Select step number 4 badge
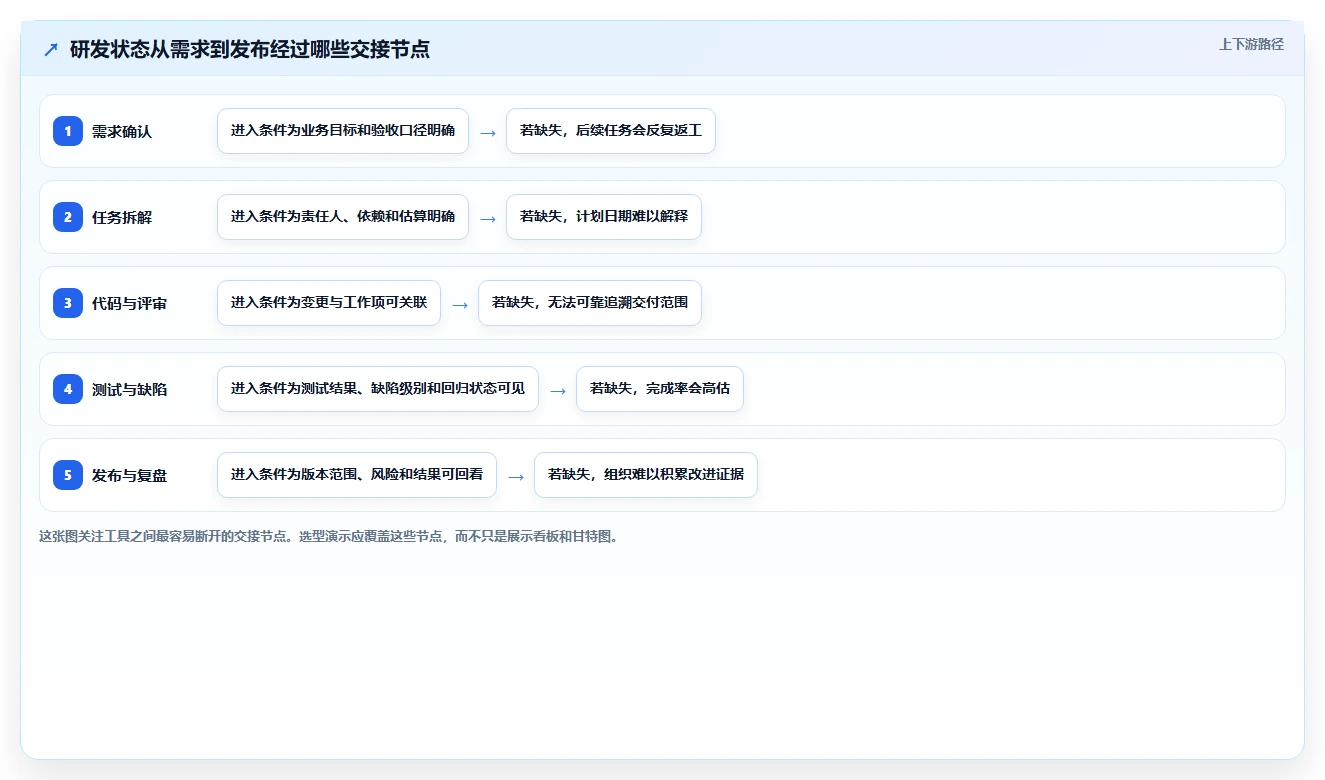 pos(68,389)
